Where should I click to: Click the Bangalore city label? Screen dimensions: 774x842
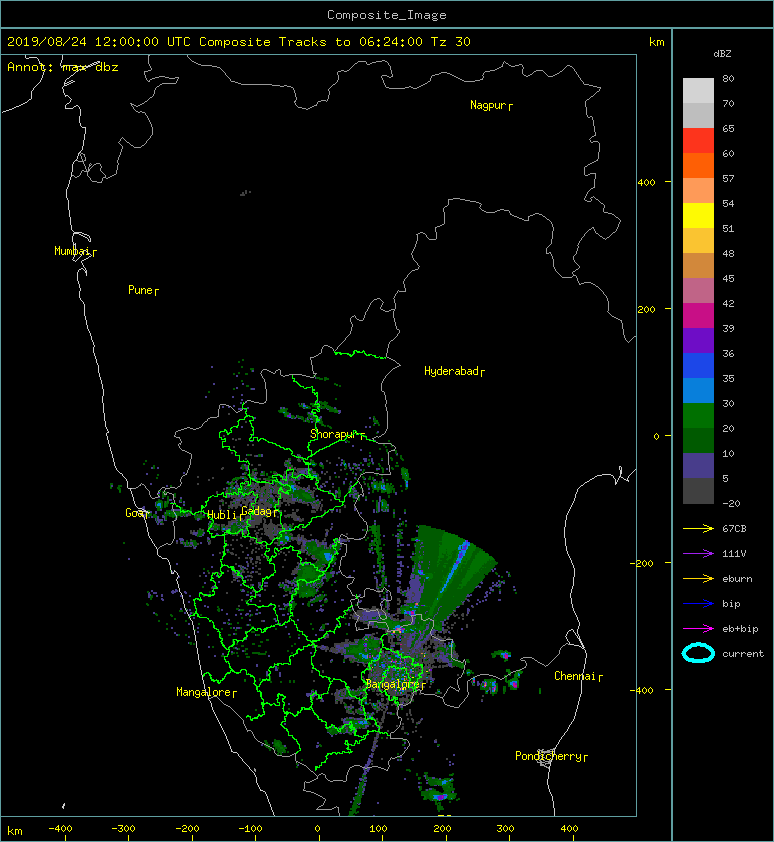[x=395, y=684]
